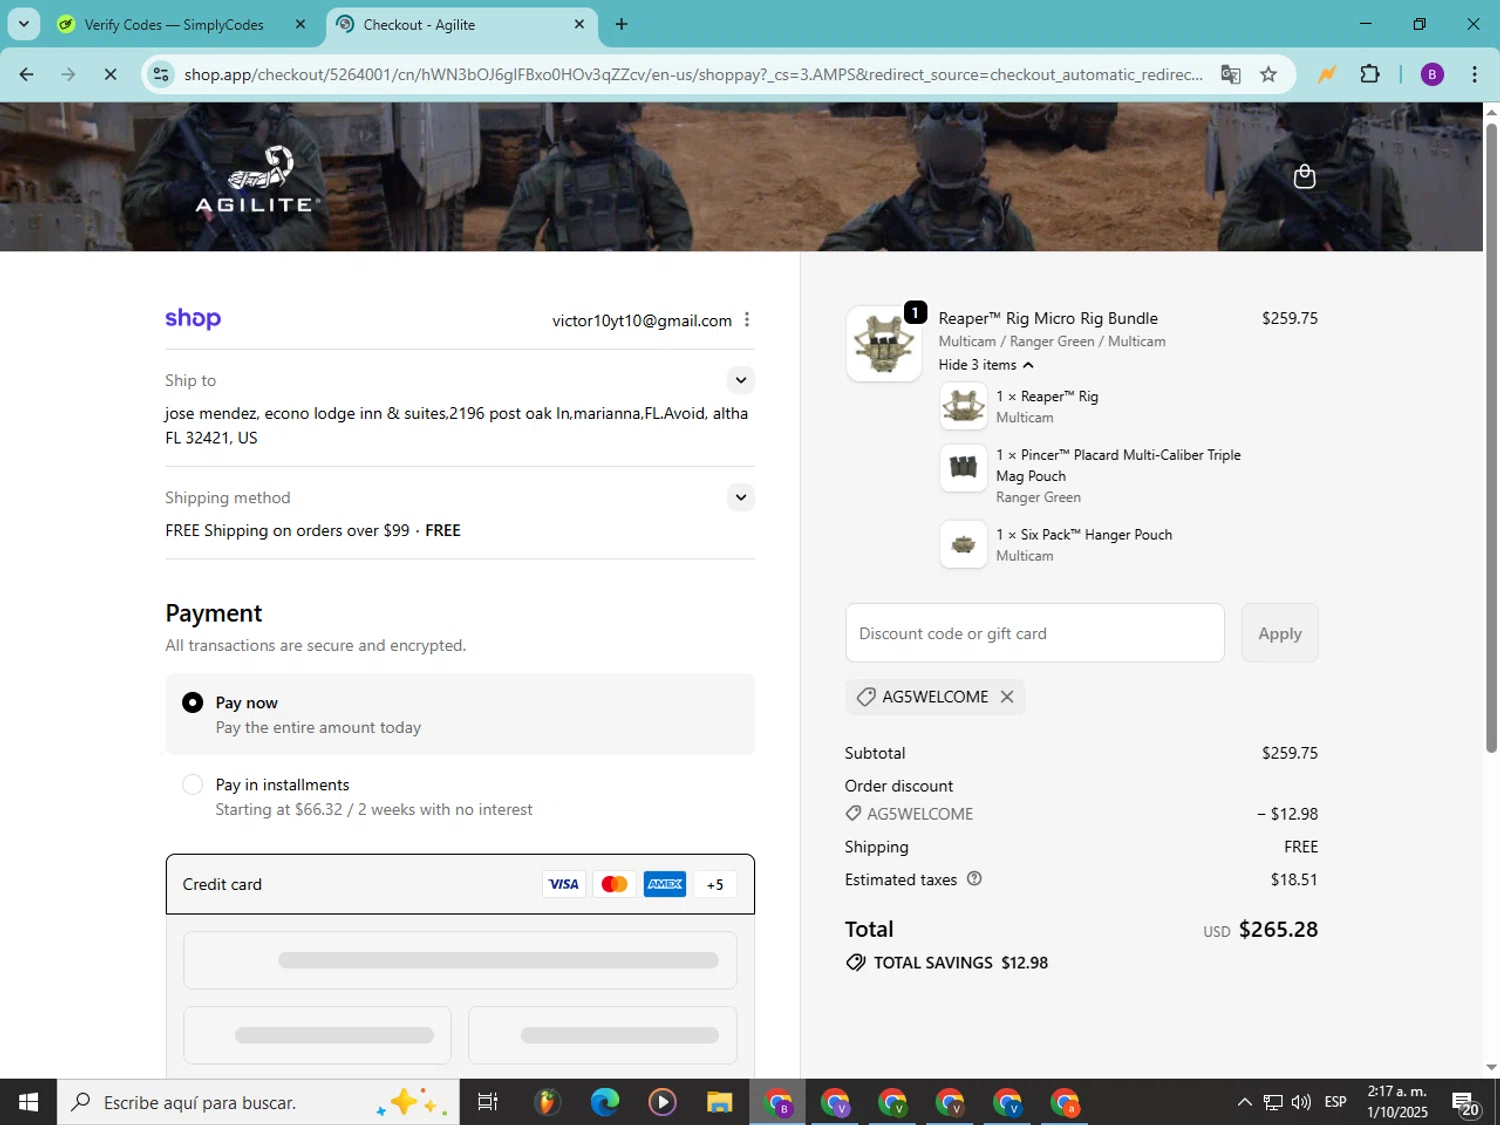The width and height of the screenshot is (1500, 1125).
Task: Select Pay in installments radio option
Action: pos(193,785)
